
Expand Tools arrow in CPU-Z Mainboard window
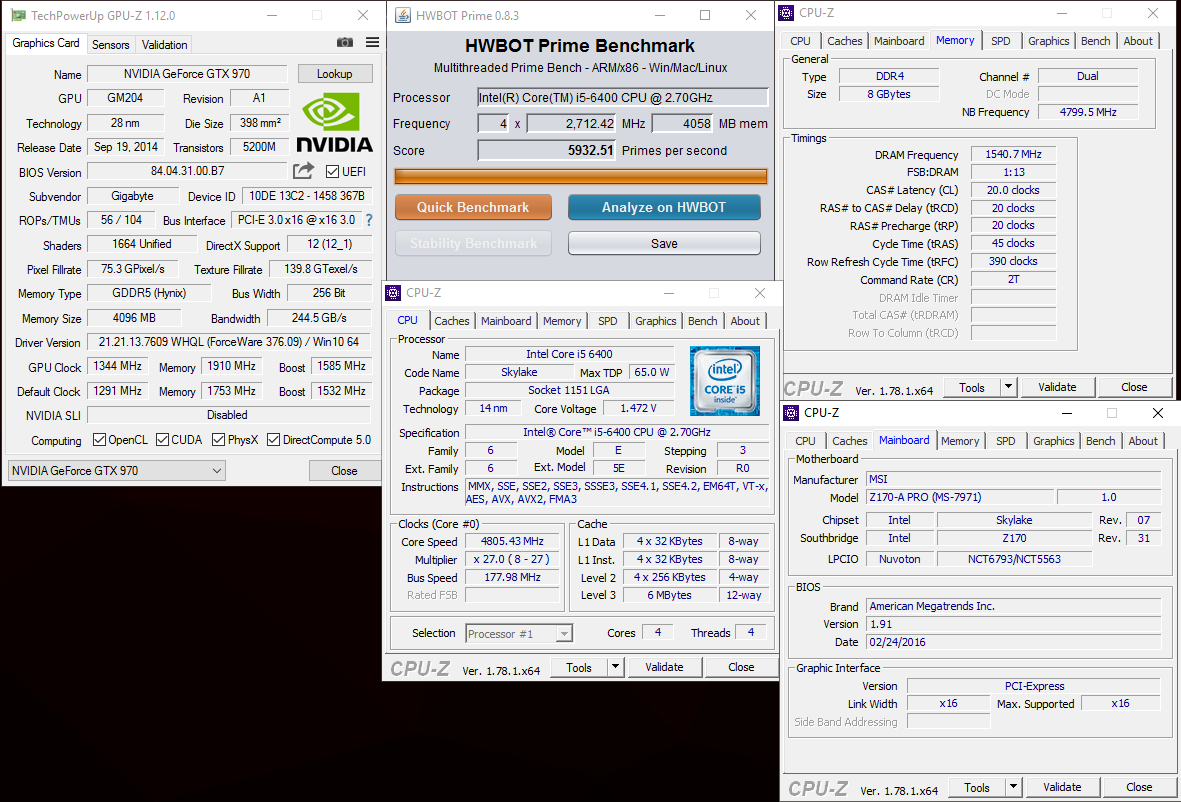[x=1014, y=787]
